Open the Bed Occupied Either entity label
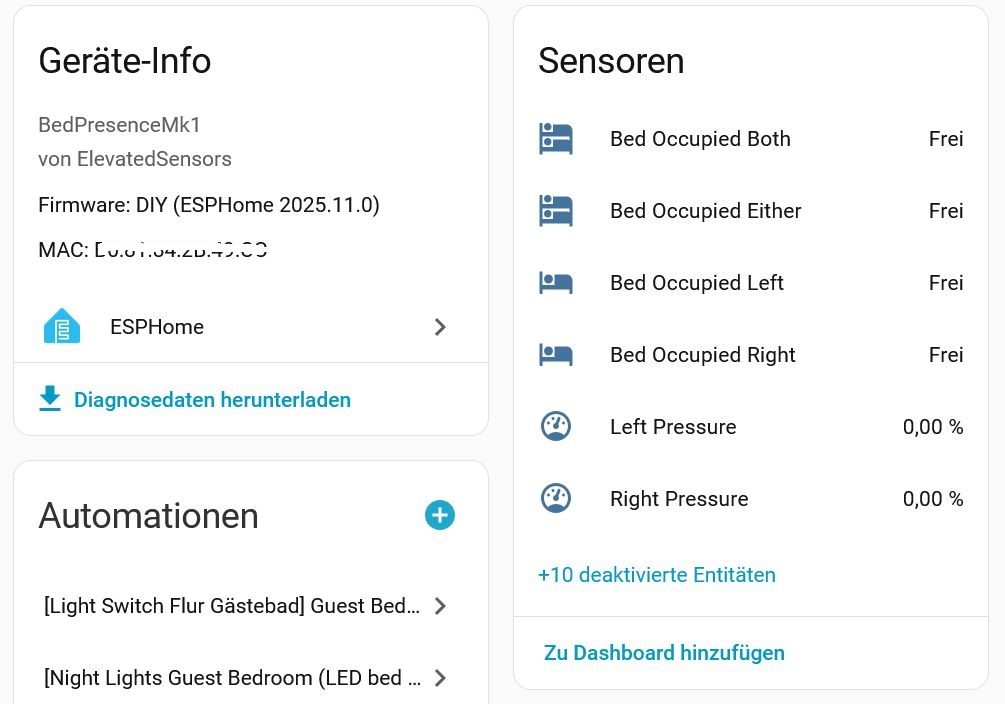The width and height of the screenshot is (1005, 704). point(706,211)
